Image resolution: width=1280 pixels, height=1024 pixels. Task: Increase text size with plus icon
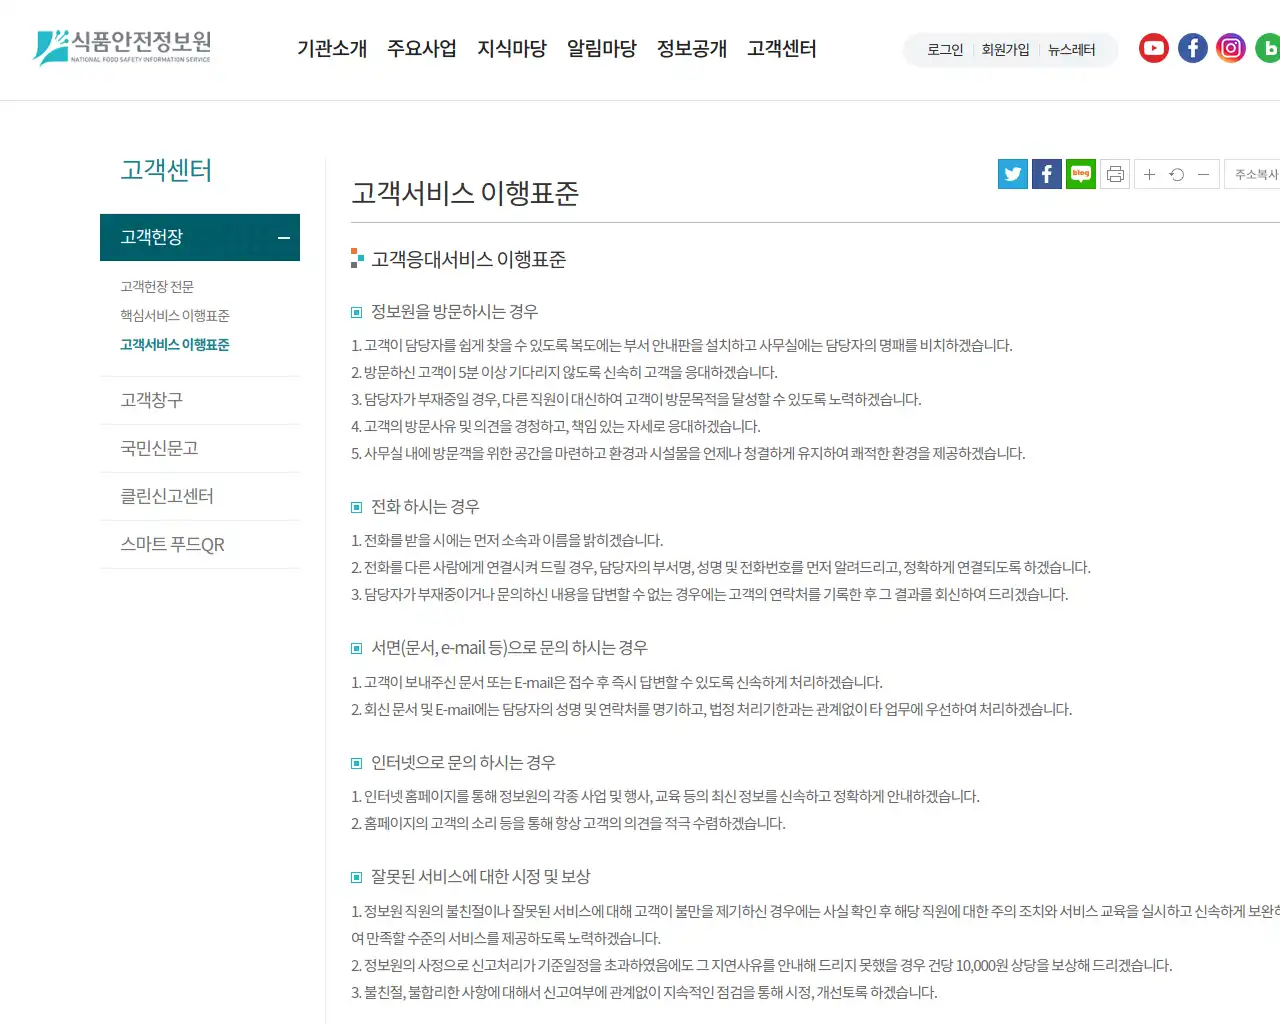click(x=1149, y=174)
